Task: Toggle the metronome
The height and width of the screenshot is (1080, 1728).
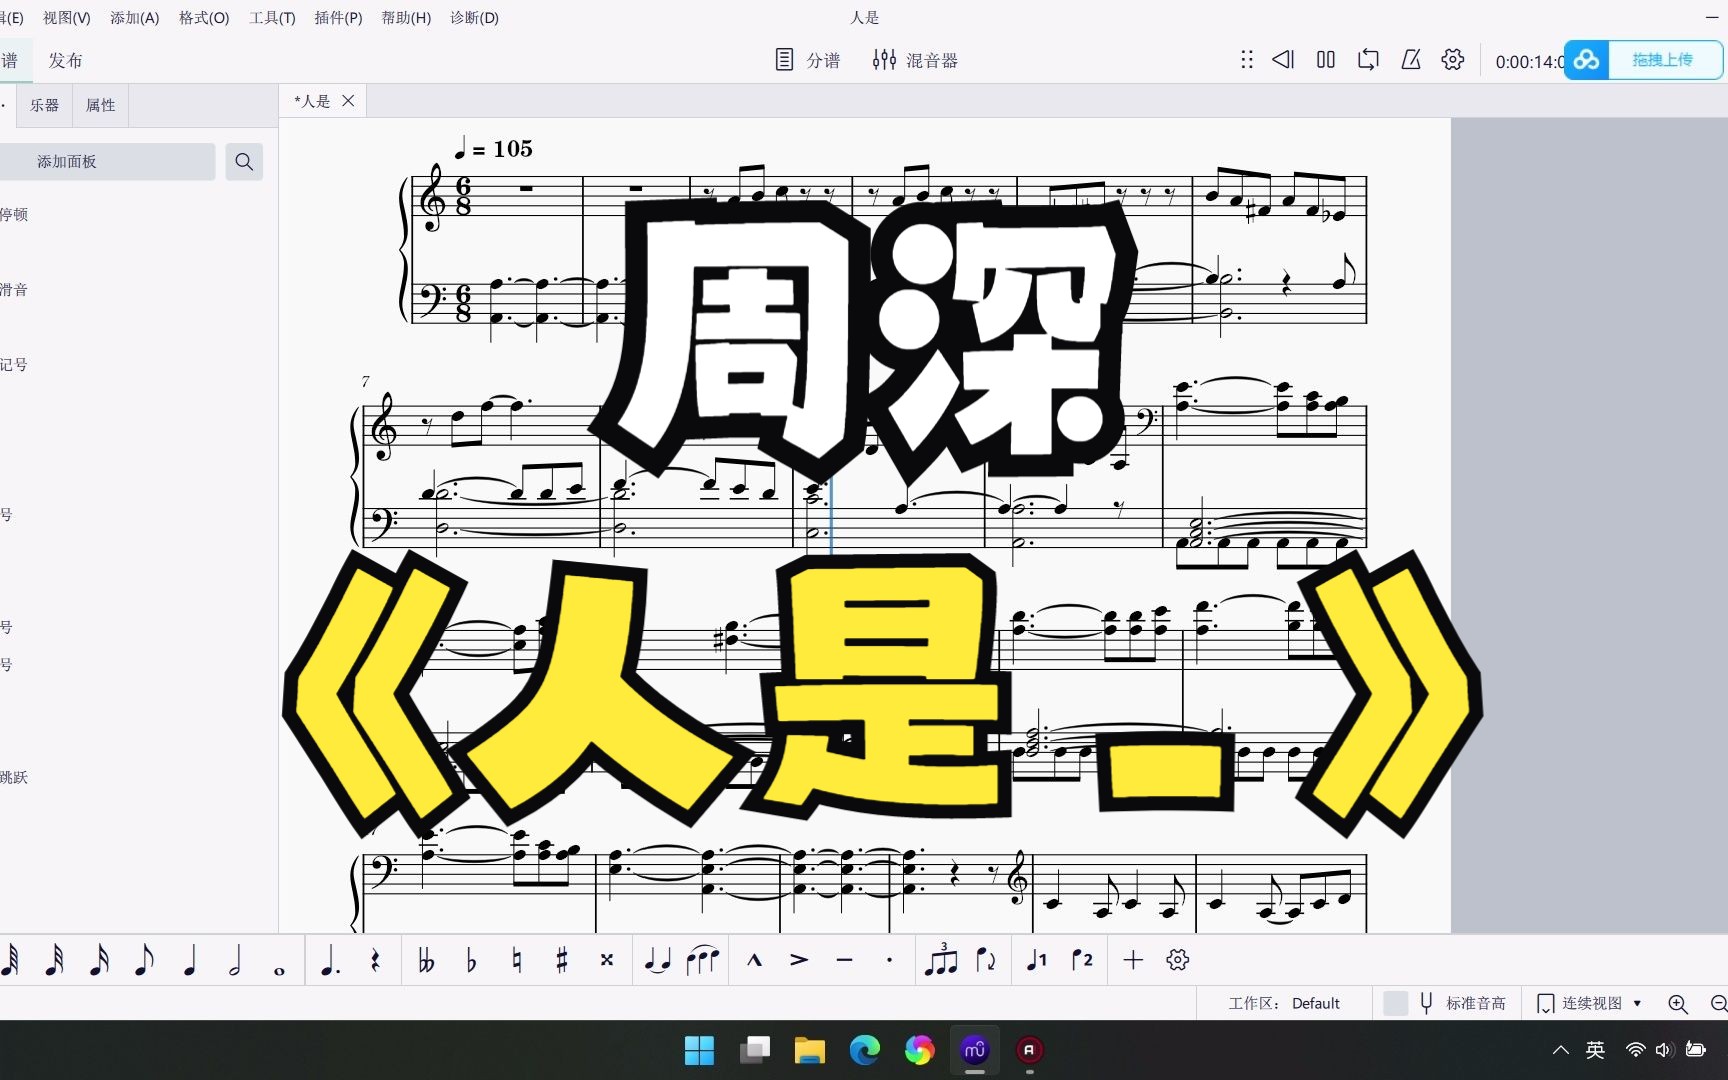Action: point(1411,60)
